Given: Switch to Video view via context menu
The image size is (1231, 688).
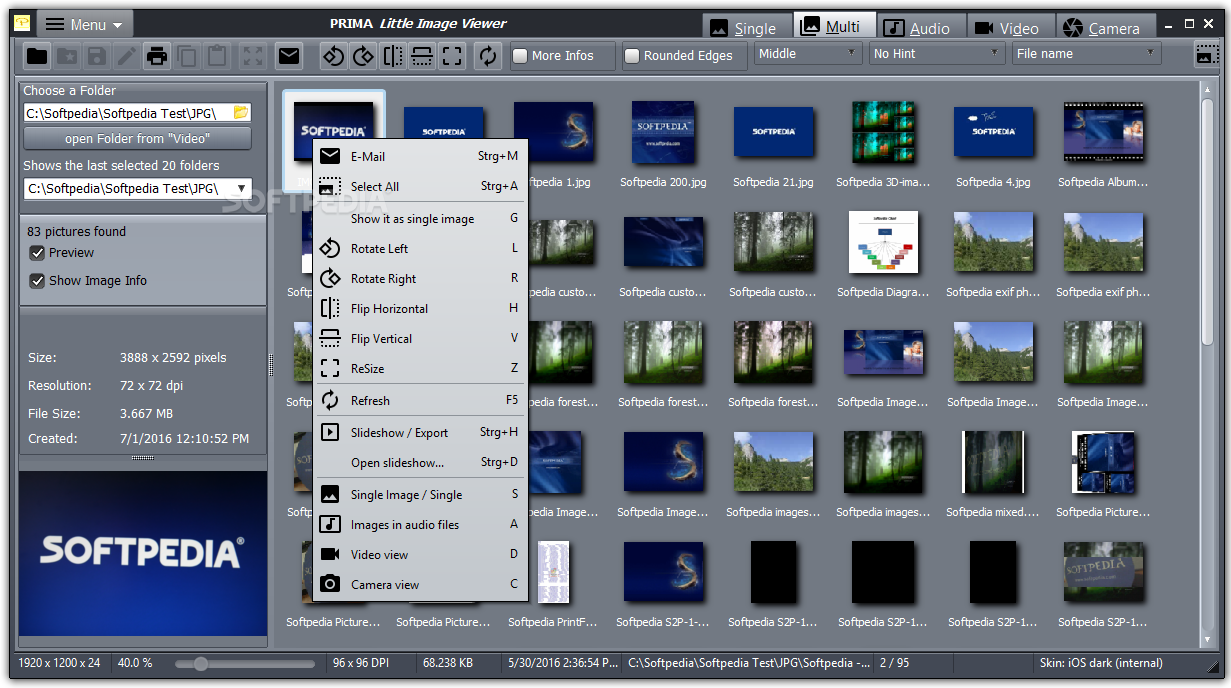Looking at the screenshot, I should (420, 554).
